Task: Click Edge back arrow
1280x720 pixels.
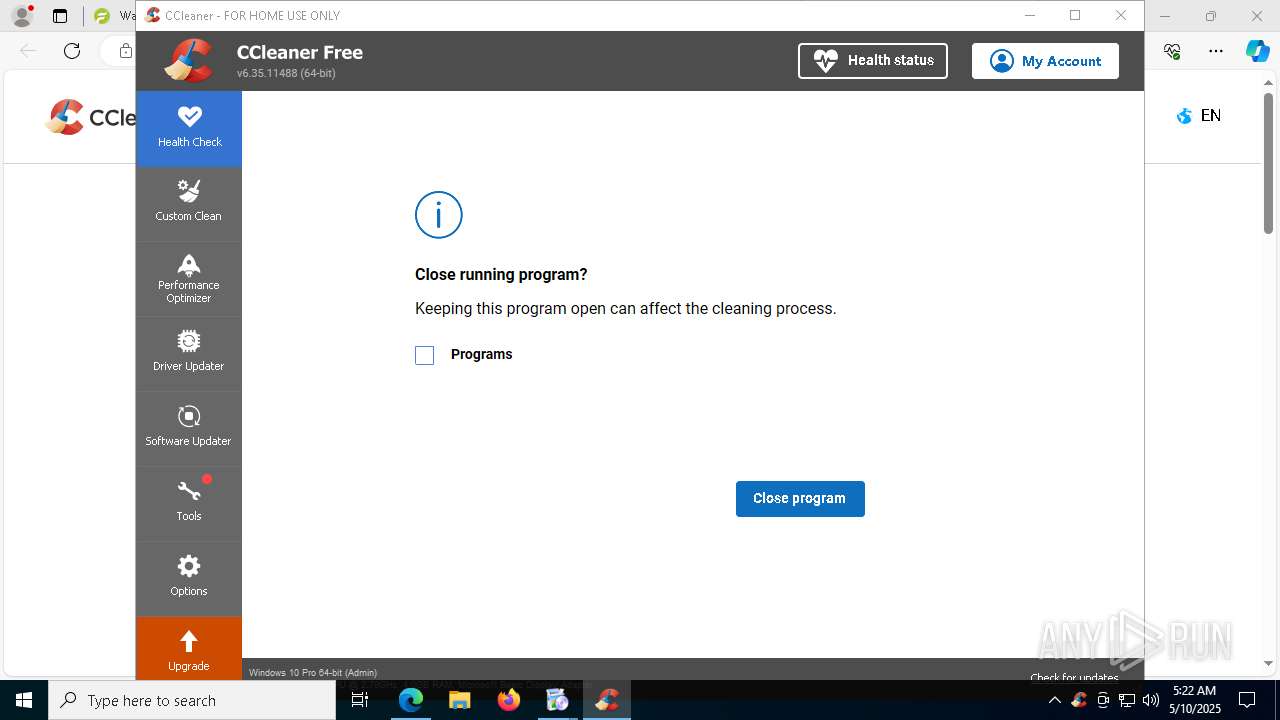Action: [28, 51]
